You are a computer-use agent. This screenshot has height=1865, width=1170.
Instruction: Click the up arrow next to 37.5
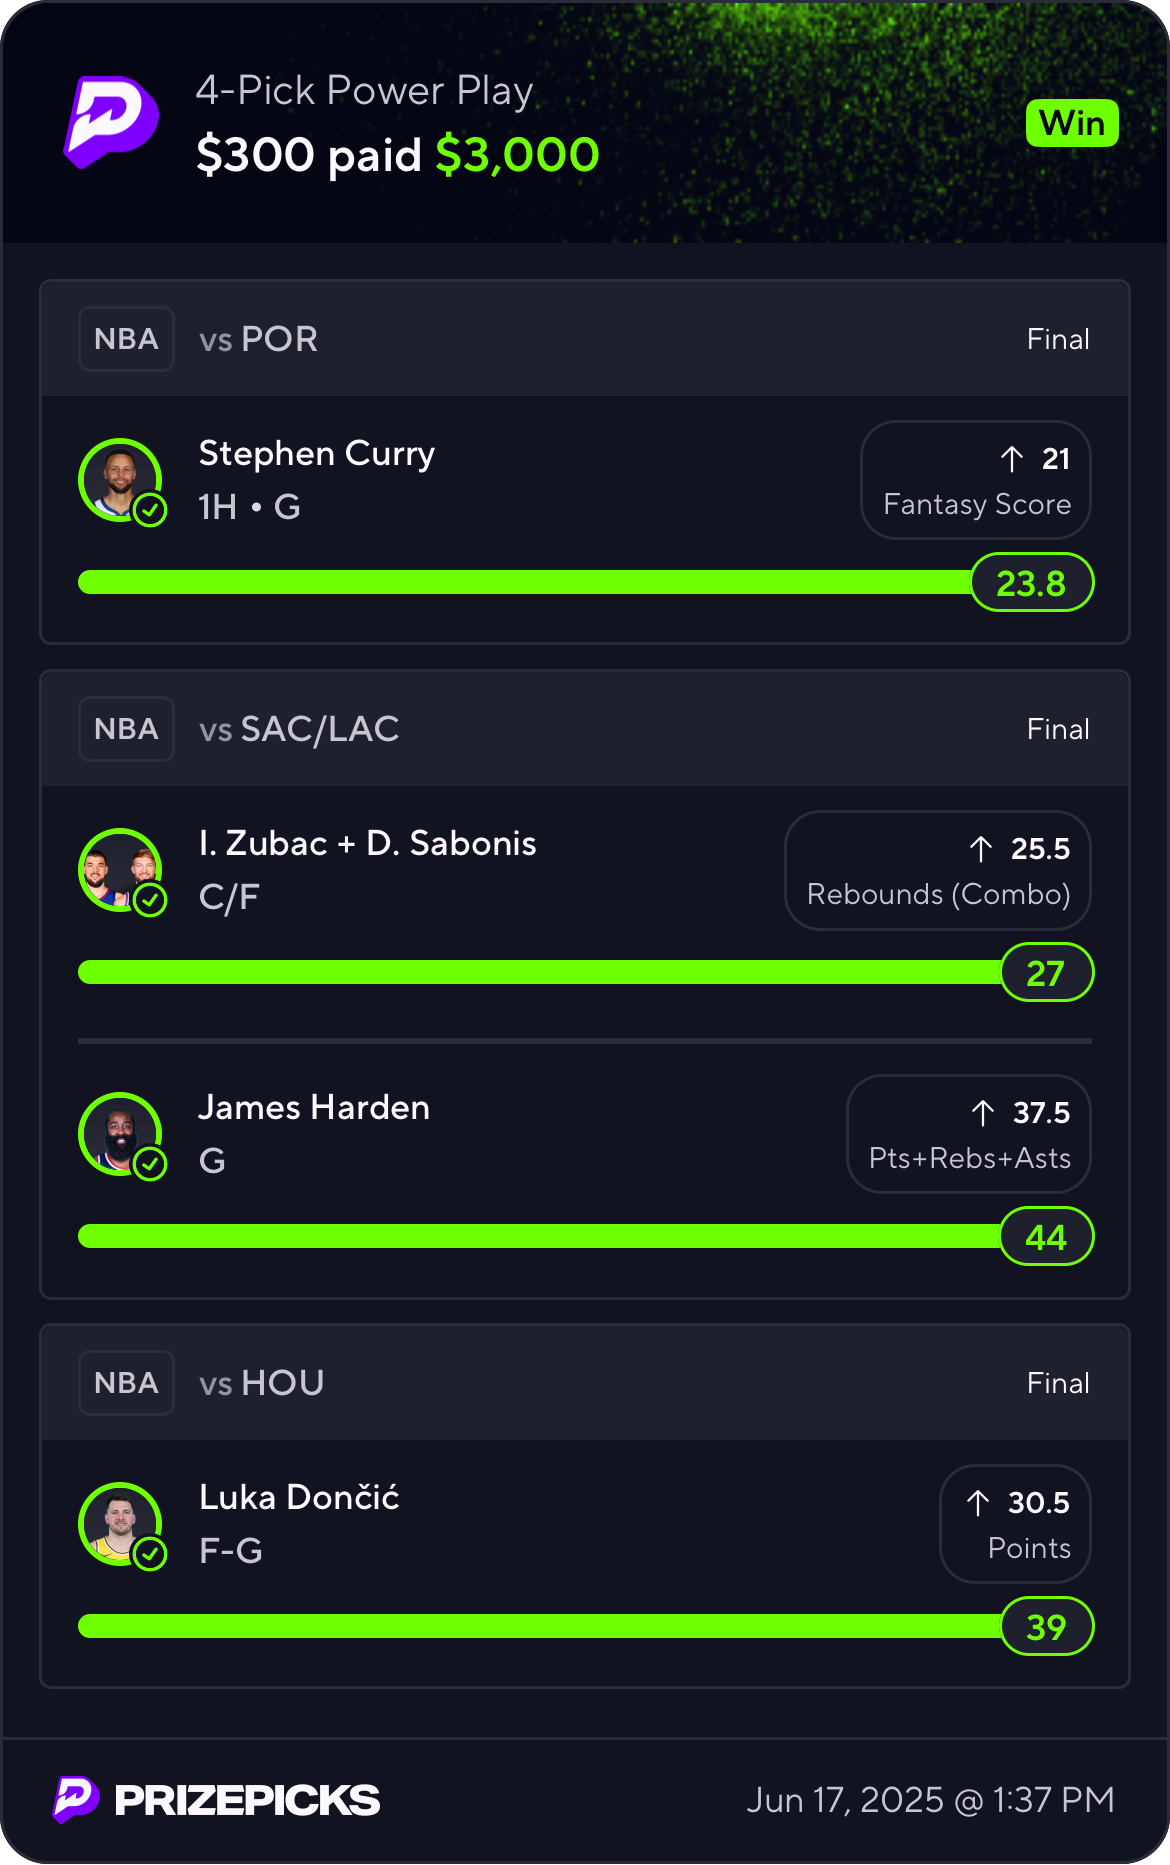point(983,1113)
